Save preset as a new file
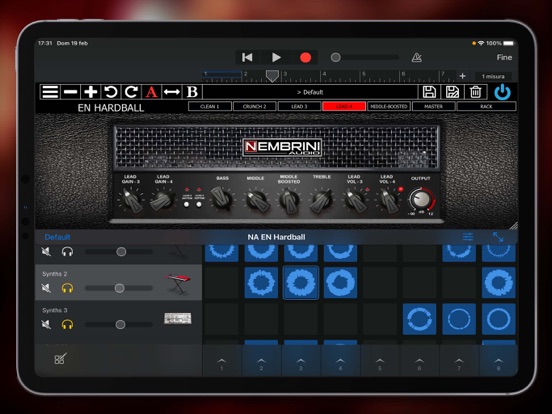Screen dimensions: 552x414 pos(452,92)
